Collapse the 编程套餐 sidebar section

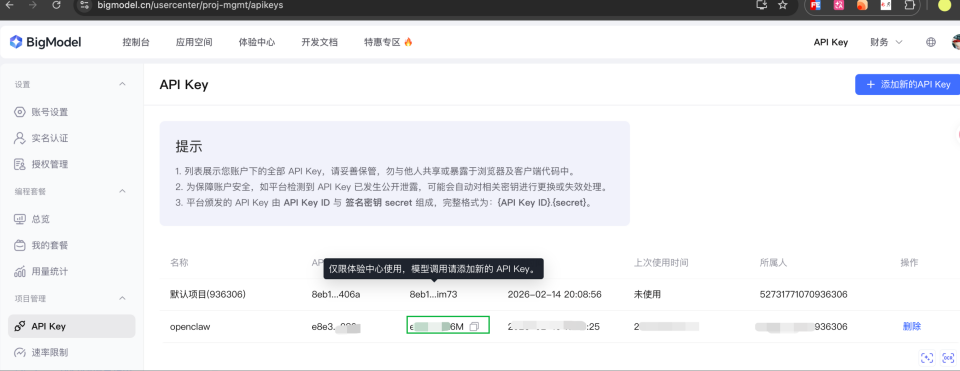coord(122,191)
